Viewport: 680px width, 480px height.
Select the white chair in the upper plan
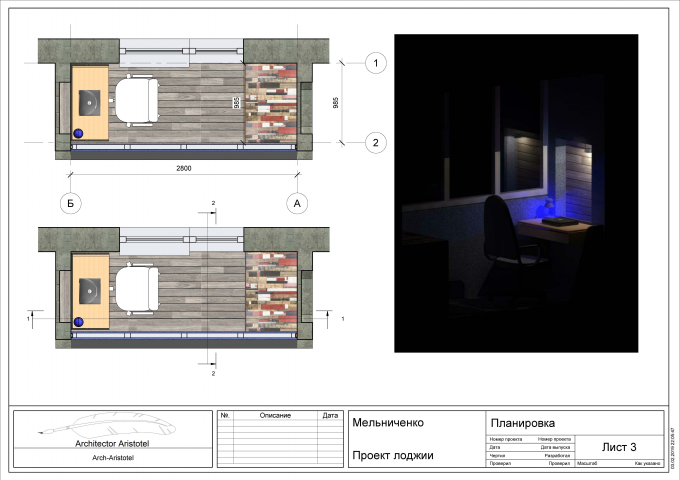point(136,101)
